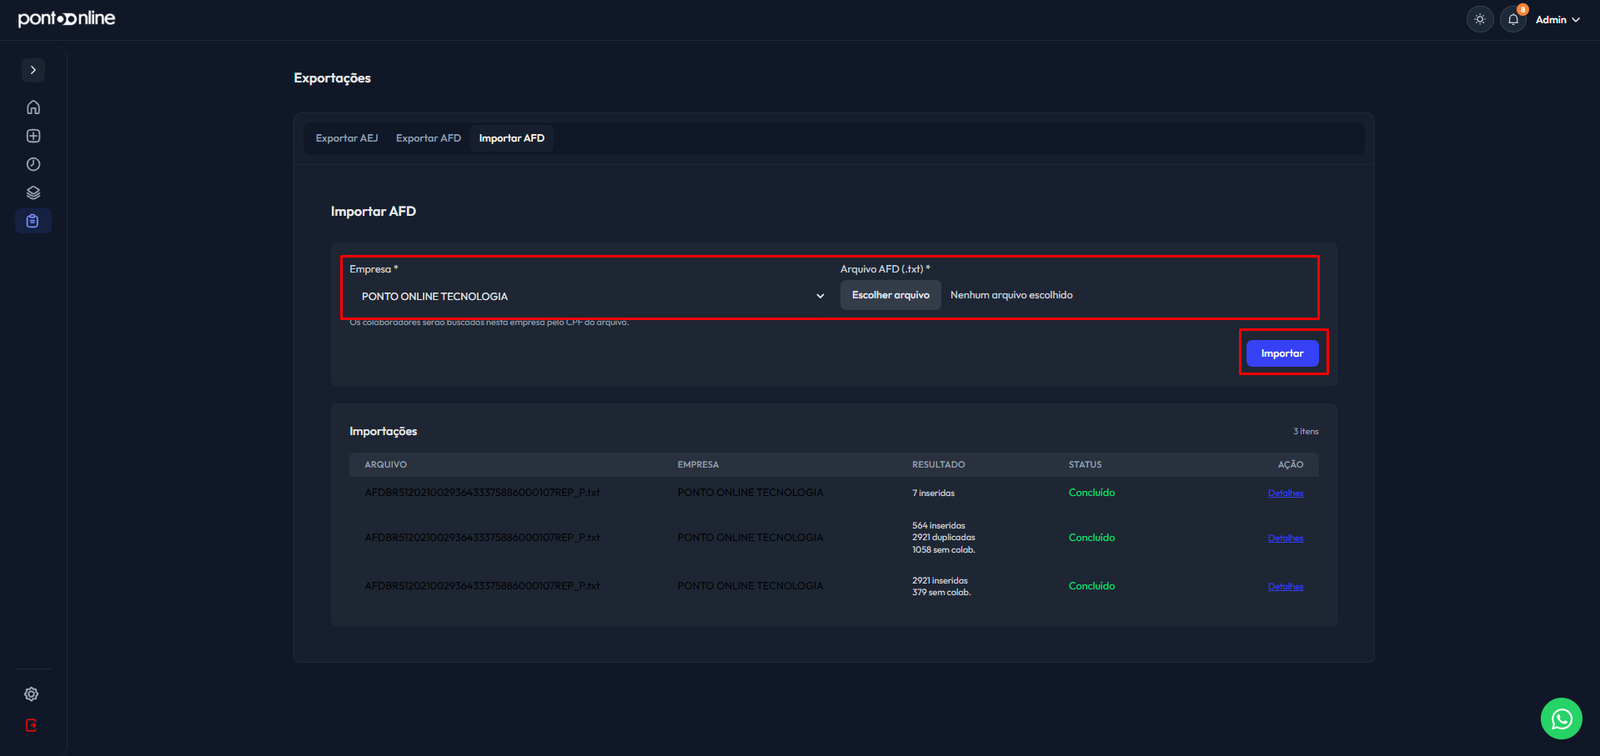Open the layers stack icon in sidebar
This screenshot has height=756, width=1600.
click(33, 193)
